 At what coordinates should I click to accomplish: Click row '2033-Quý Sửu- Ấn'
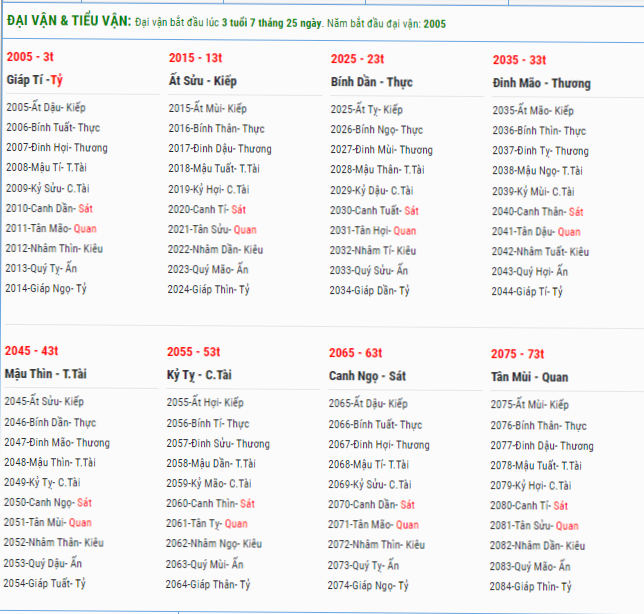369,271
